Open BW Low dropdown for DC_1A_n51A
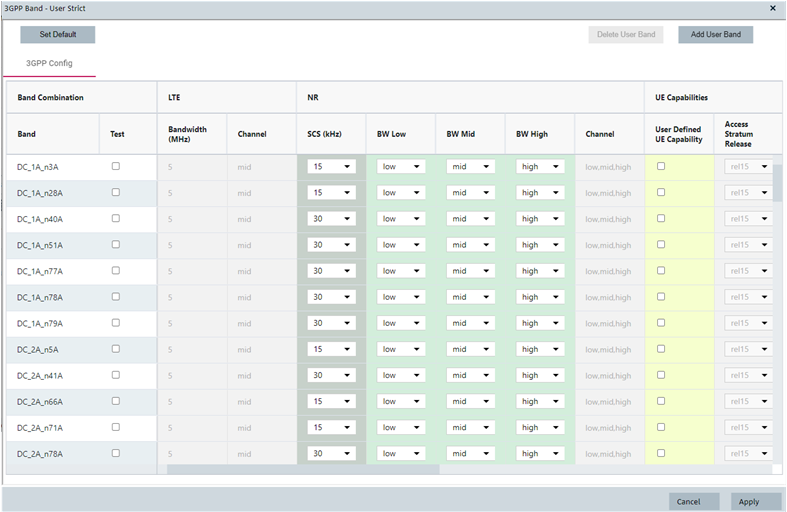The height and width of the screenshot is (512, 787). click(401, 245)
